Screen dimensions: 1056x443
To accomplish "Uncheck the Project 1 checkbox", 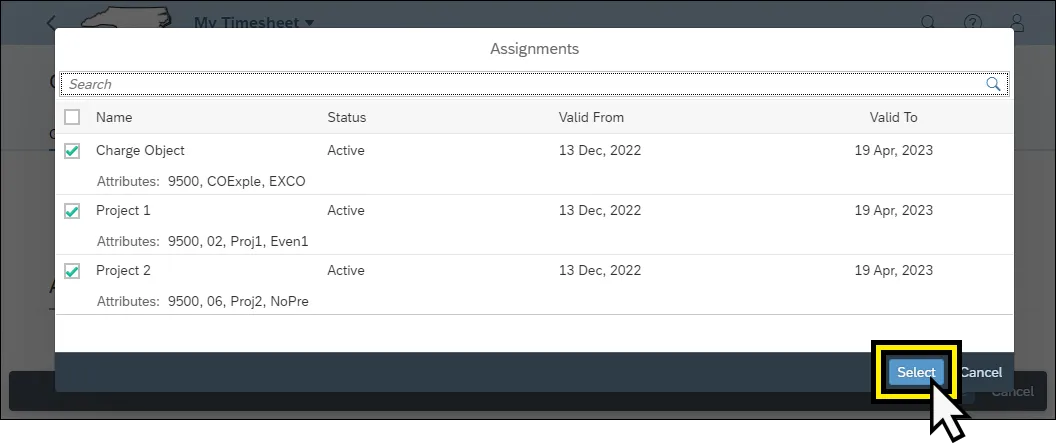I will [72, 211].
